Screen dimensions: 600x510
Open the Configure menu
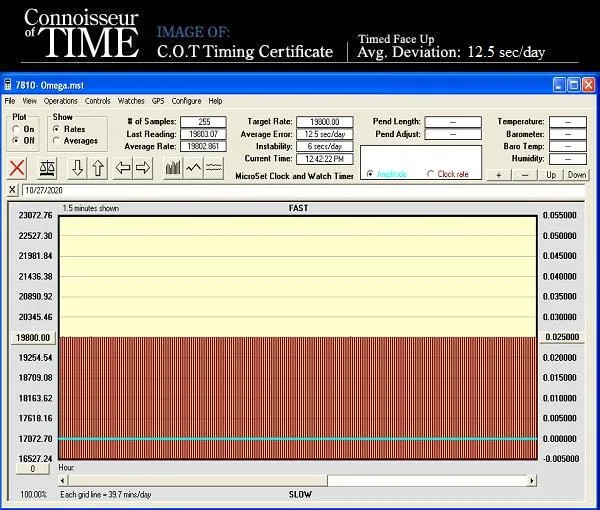pyautogui.click(x=186, y=101)
